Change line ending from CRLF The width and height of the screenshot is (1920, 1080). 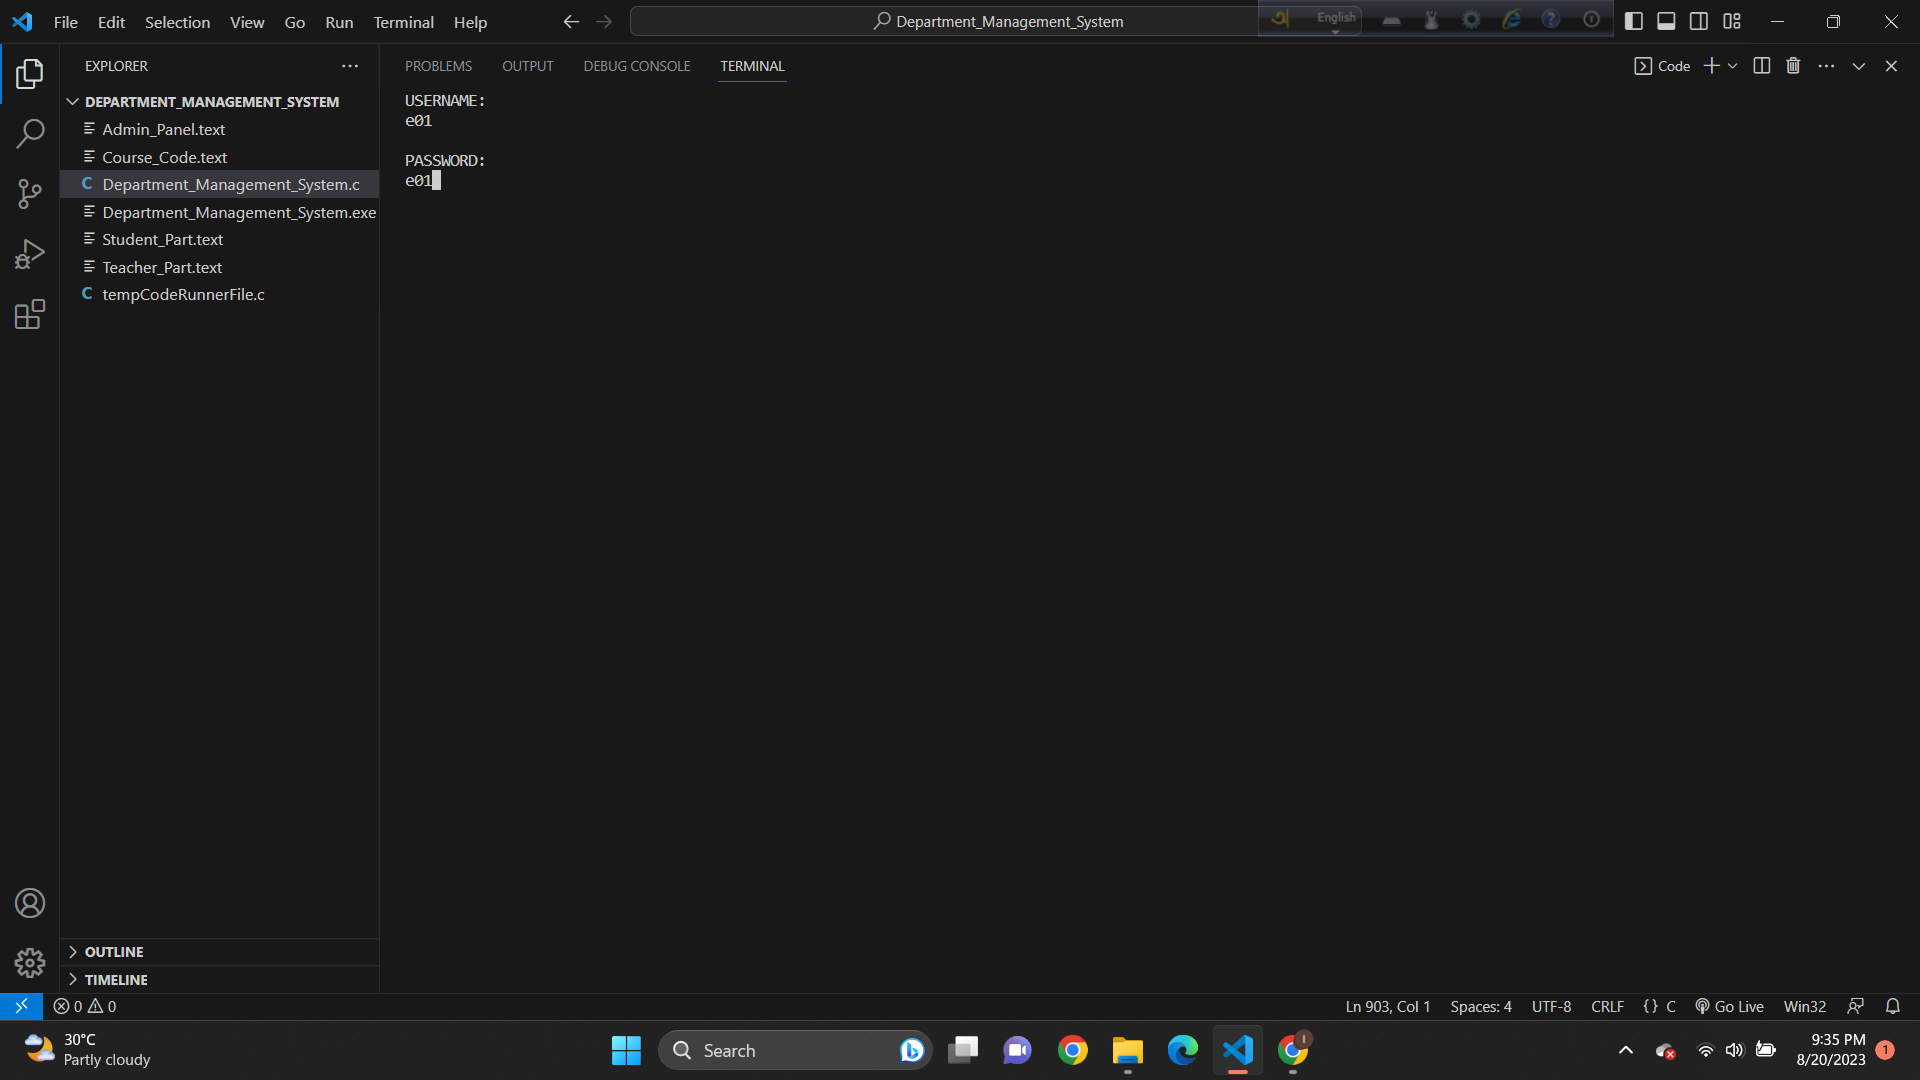tap(1607, 1006)
